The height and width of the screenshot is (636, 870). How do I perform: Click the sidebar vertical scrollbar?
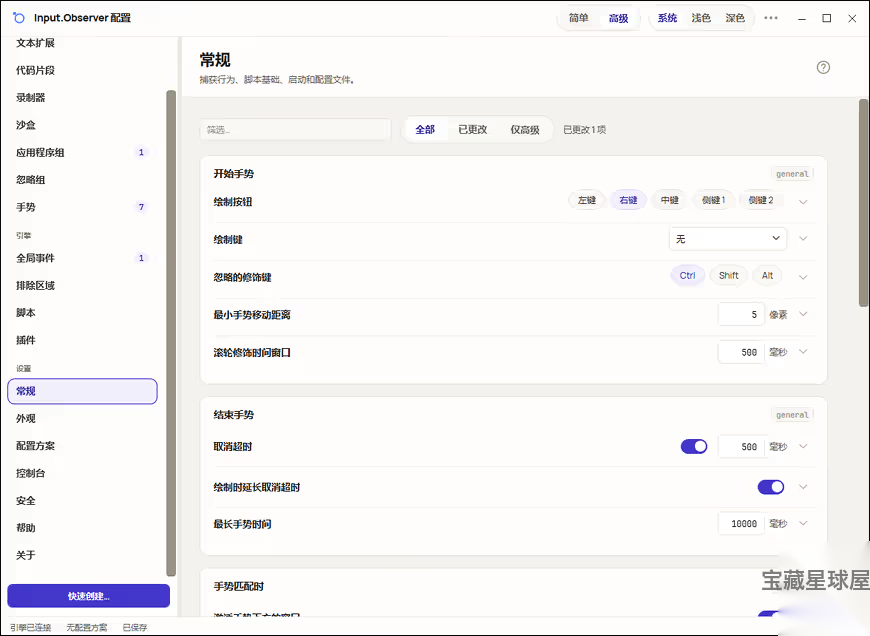(x=171, y=333)
